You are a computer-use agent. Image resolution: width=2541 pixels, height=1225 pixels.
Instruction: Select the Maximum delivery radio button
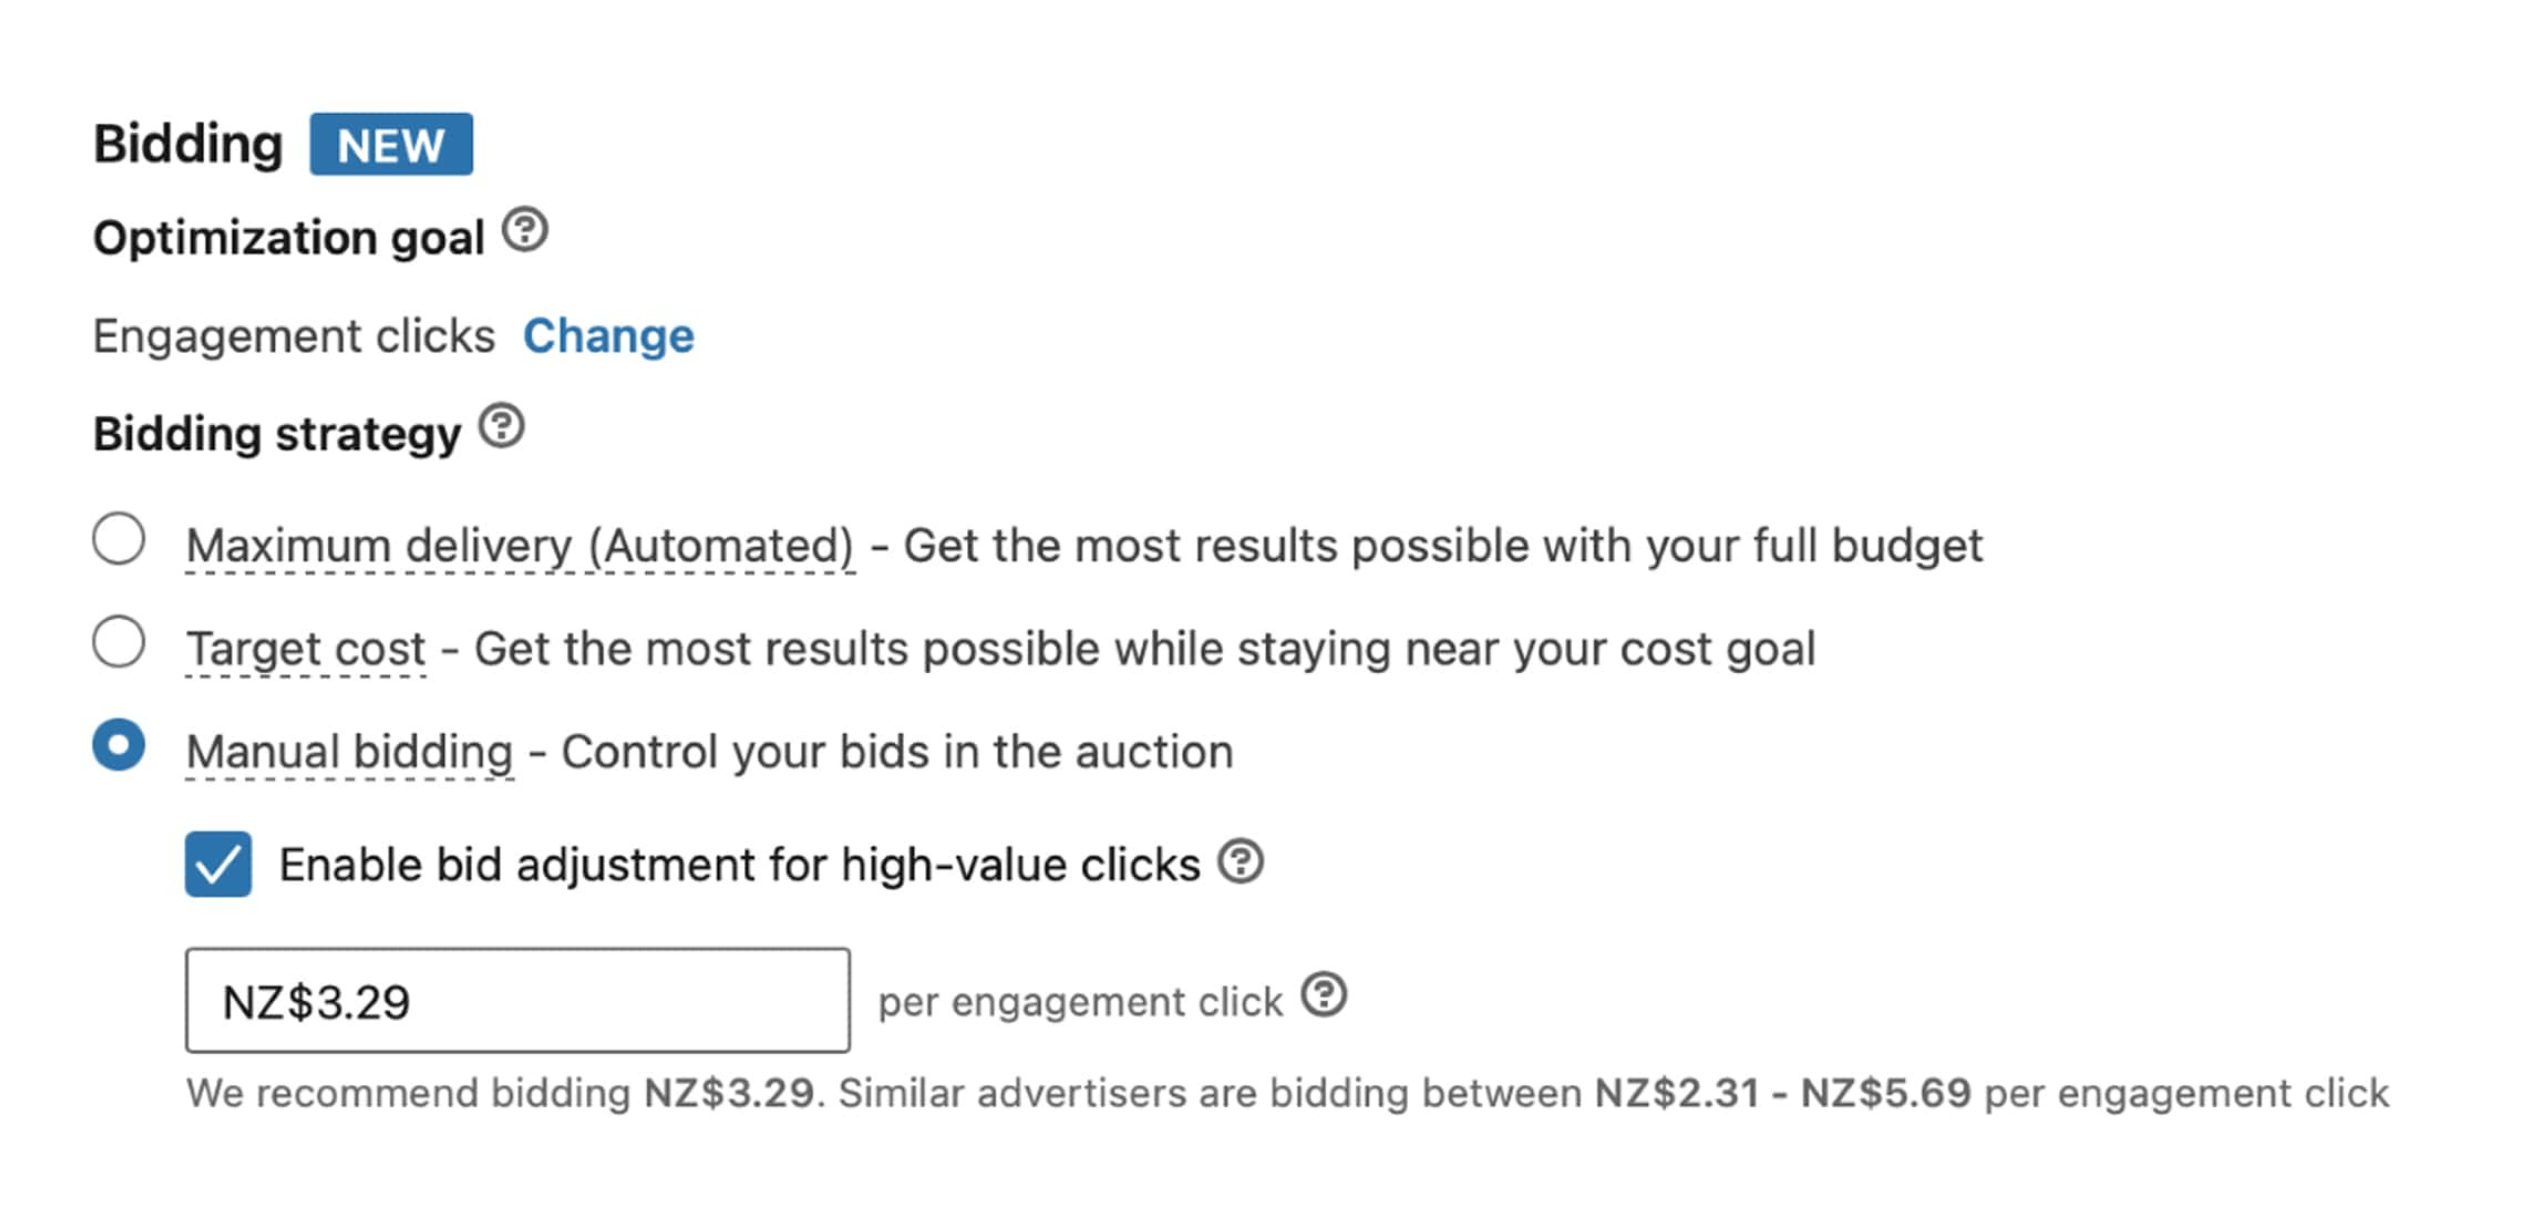119,539
